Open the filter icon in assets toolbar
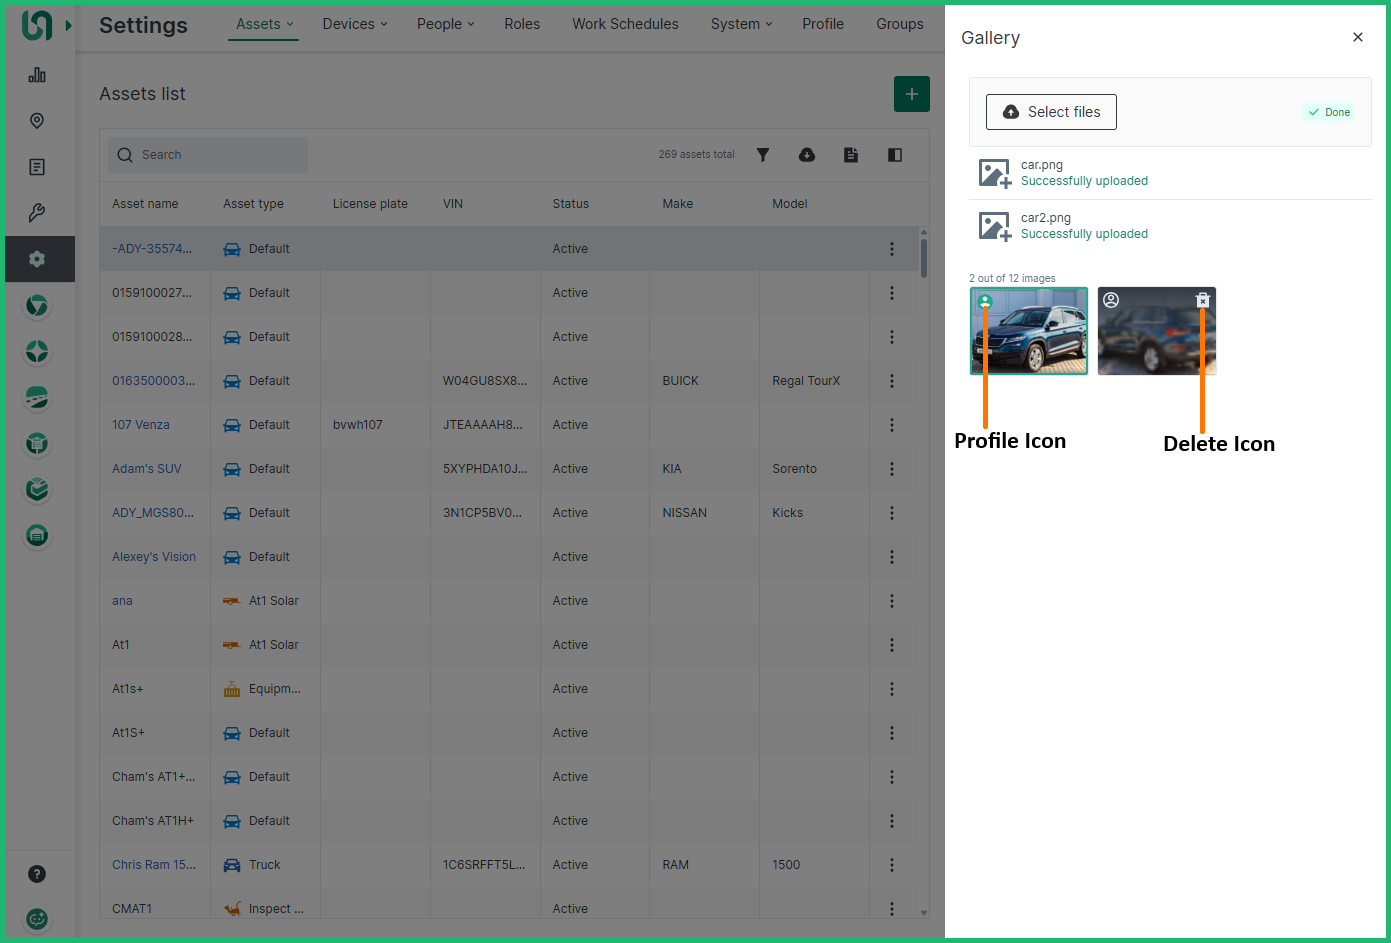Screen dimensions: 1391x943 point(763,155)
